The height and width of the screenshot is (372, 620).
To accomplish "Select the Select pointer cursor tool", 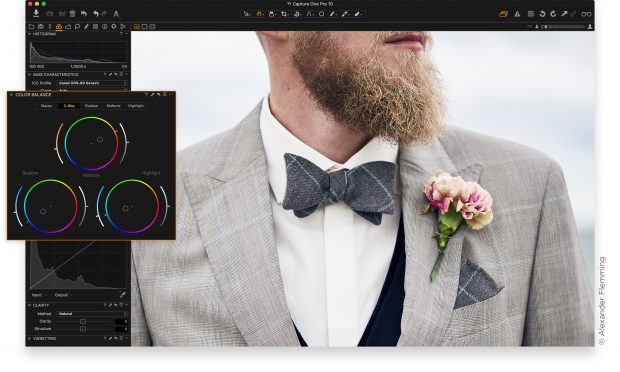I will 247,14.
